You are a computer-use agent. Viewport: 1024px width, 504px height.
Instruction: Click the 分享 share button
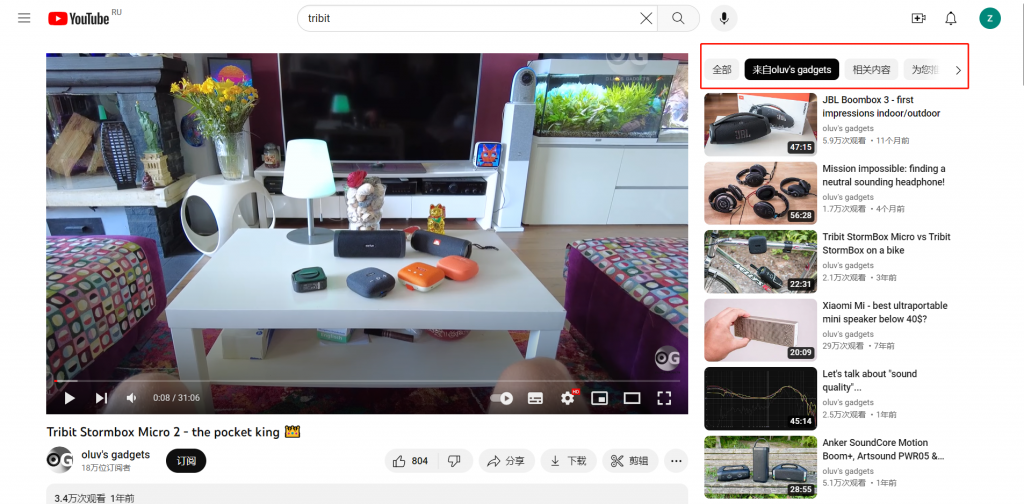pyautogui.click(x=507, y=461)
